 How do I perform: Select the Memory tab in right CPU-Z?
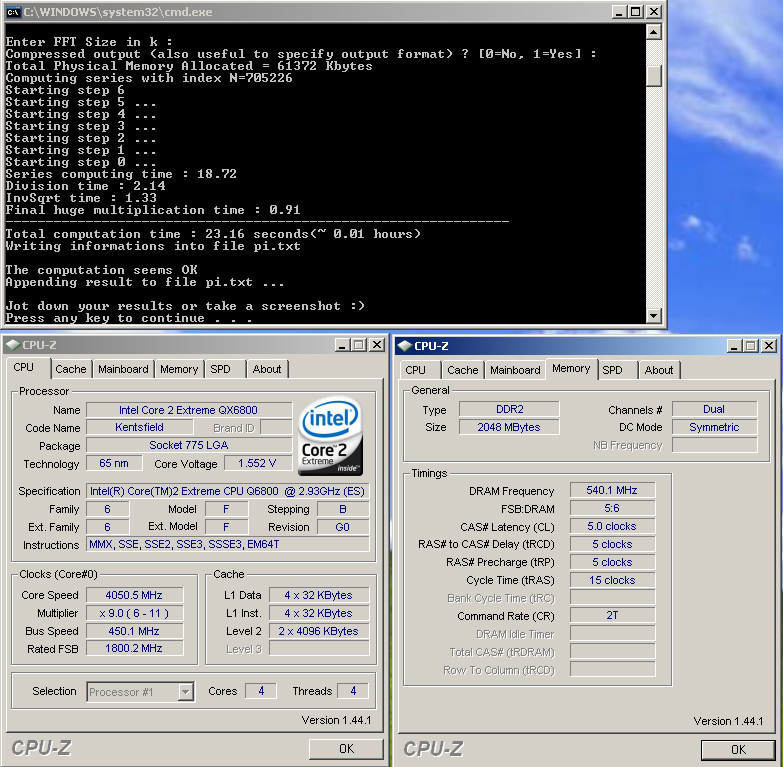pyautogui.click(x=571, y=369)
